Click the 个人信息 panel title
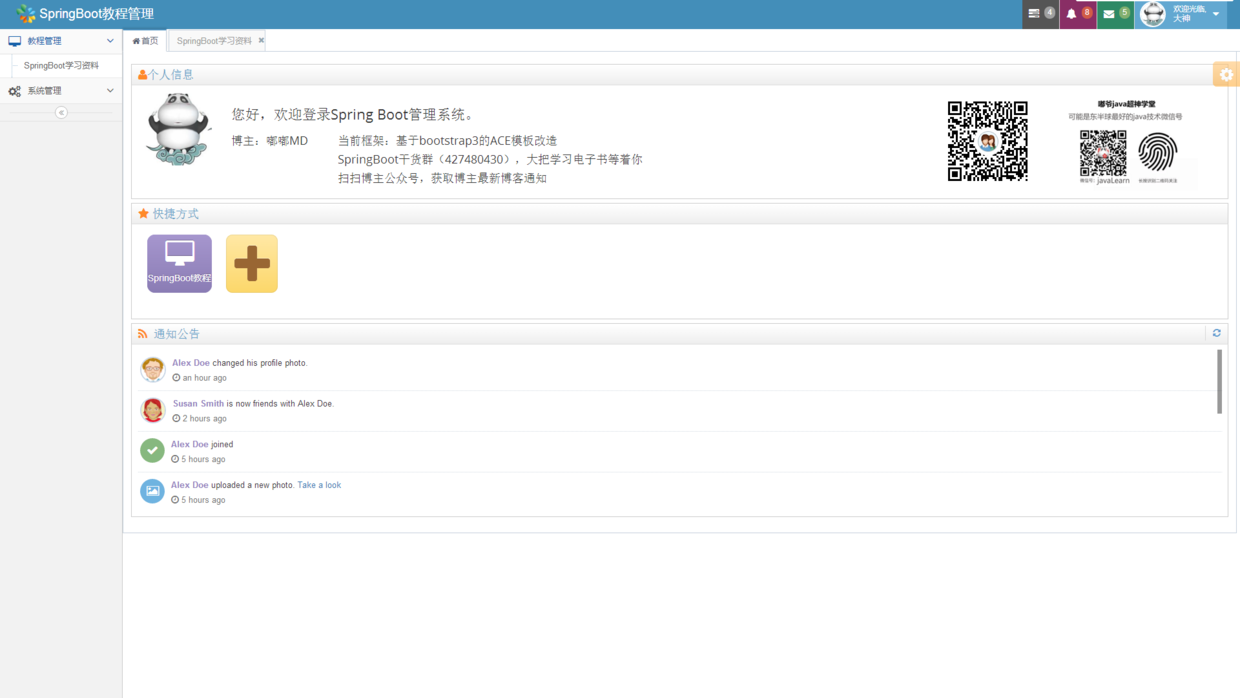 [171, 74]
